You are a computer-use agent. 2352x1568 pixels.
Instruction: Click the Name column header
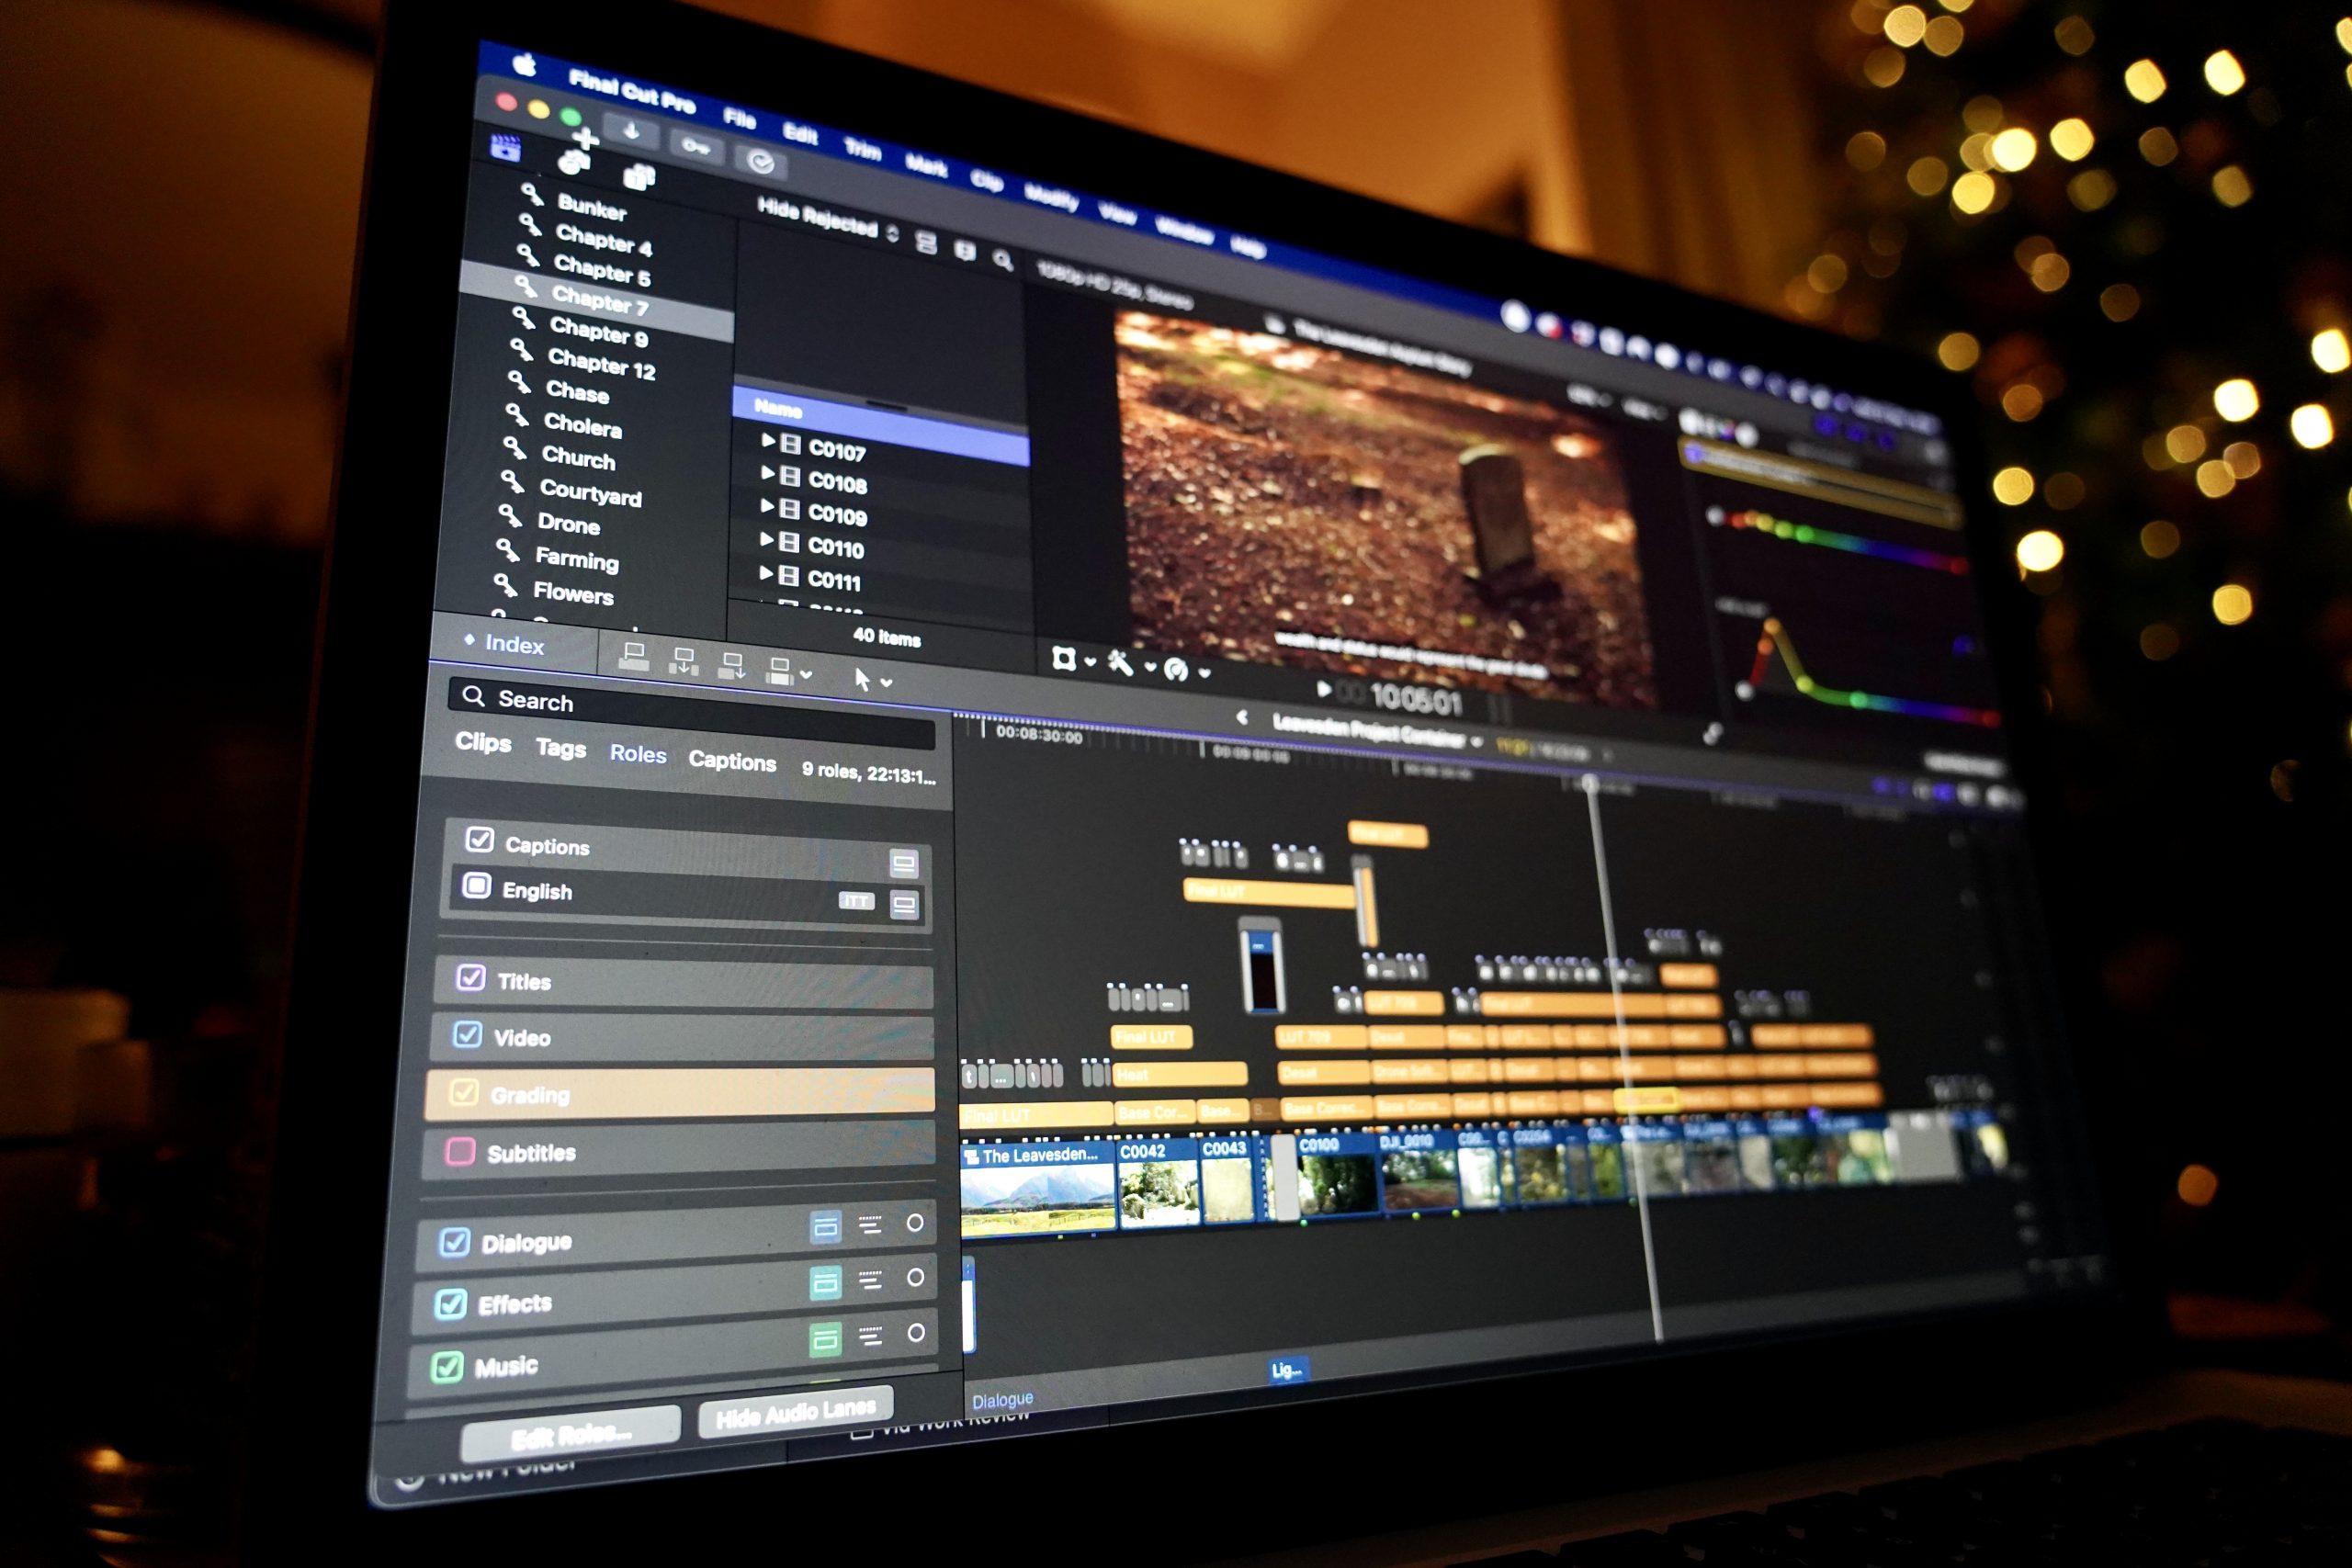pos(778,408)
